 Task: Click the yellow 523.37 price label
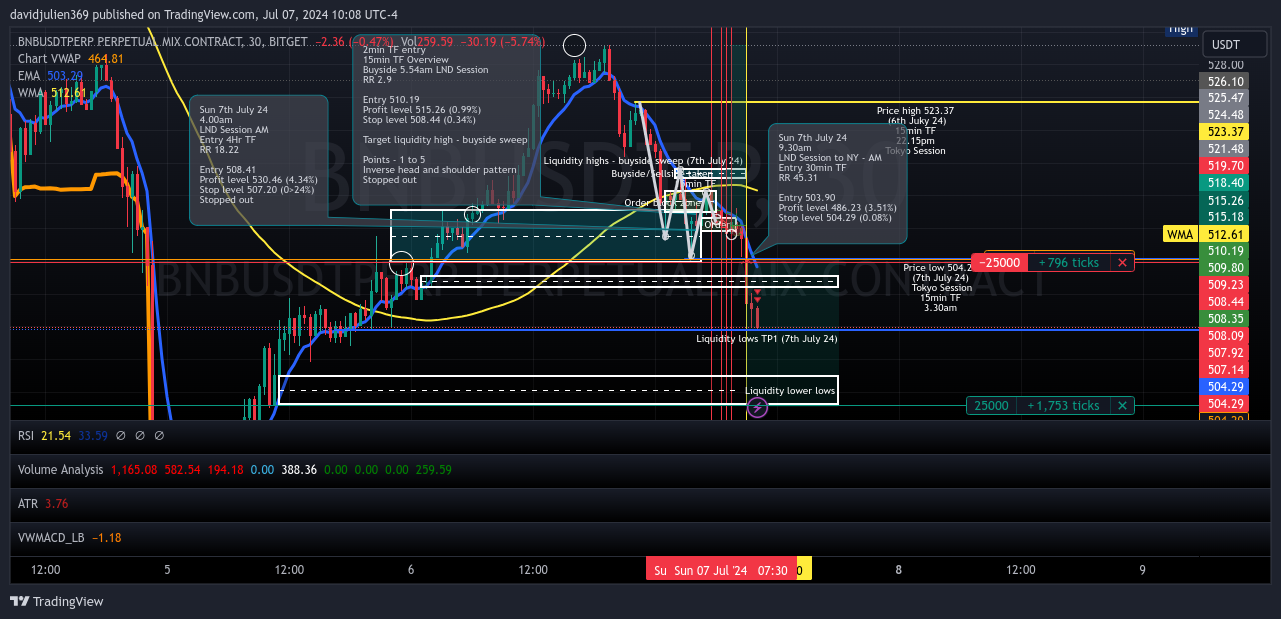click(x=1225, y=132)
